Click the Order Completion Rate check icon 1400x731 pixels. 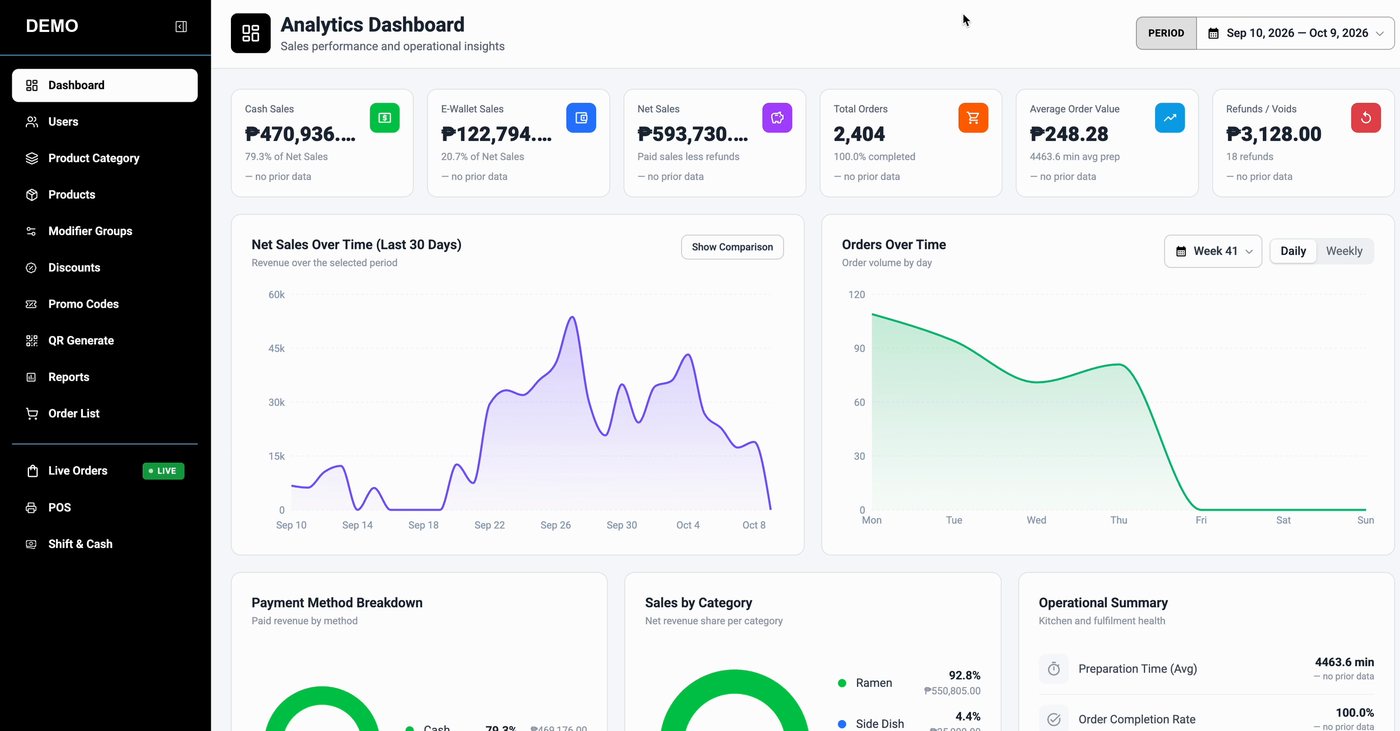(x=1054, y=719)
